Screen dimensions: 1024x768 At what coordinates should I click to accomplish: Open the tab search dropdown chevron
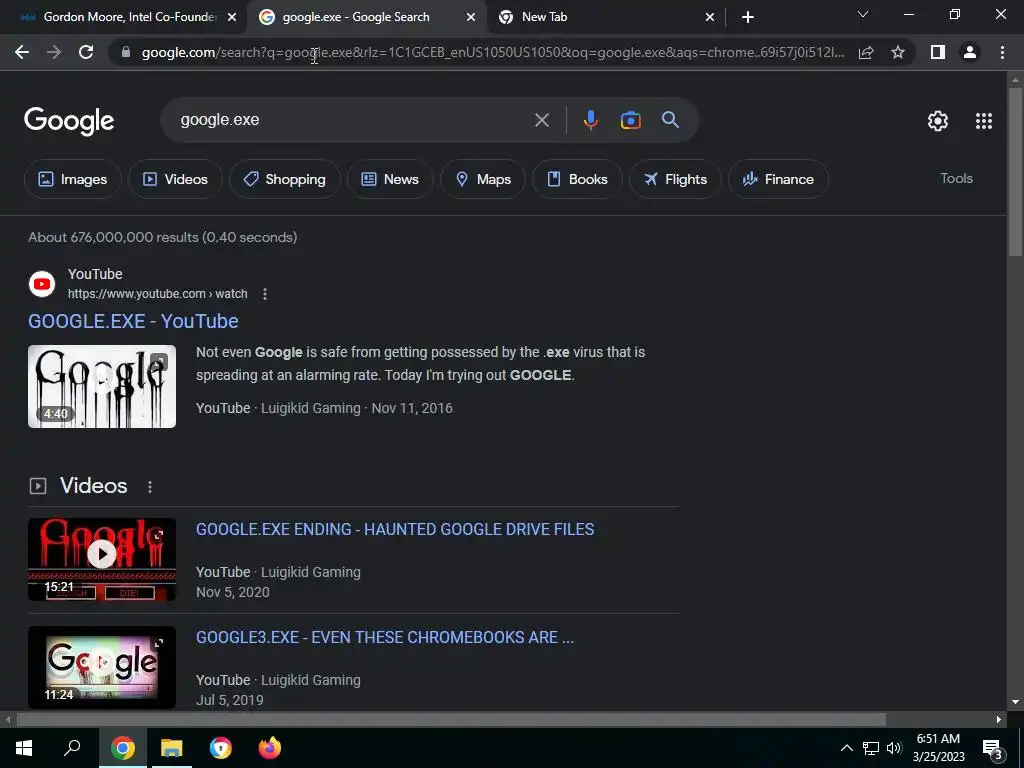pos(863,14)
